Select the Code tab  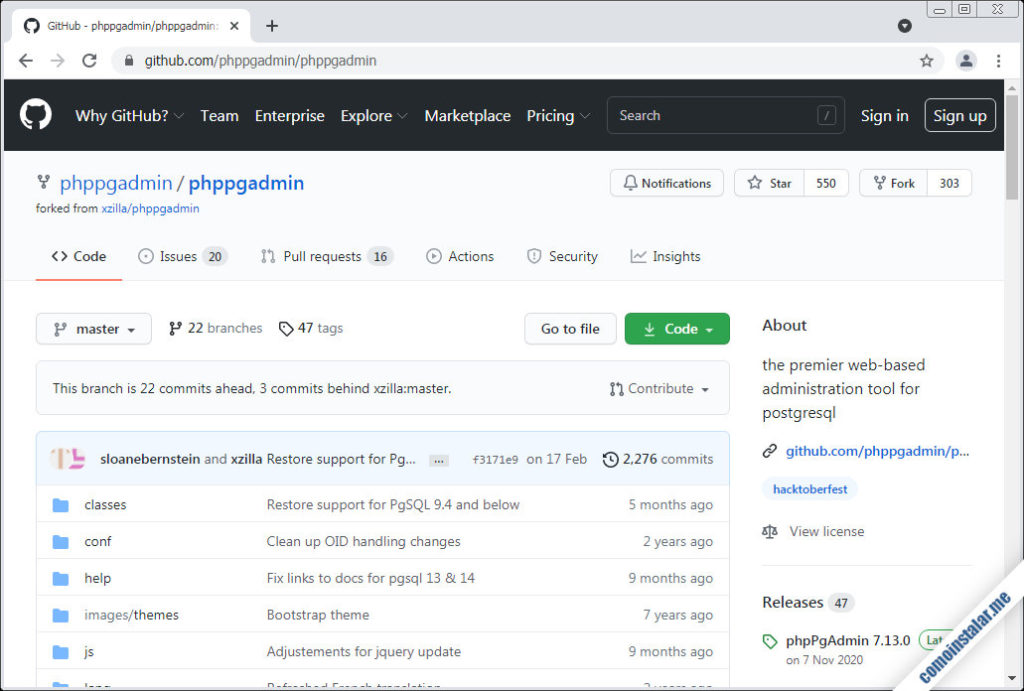(79, 256)
